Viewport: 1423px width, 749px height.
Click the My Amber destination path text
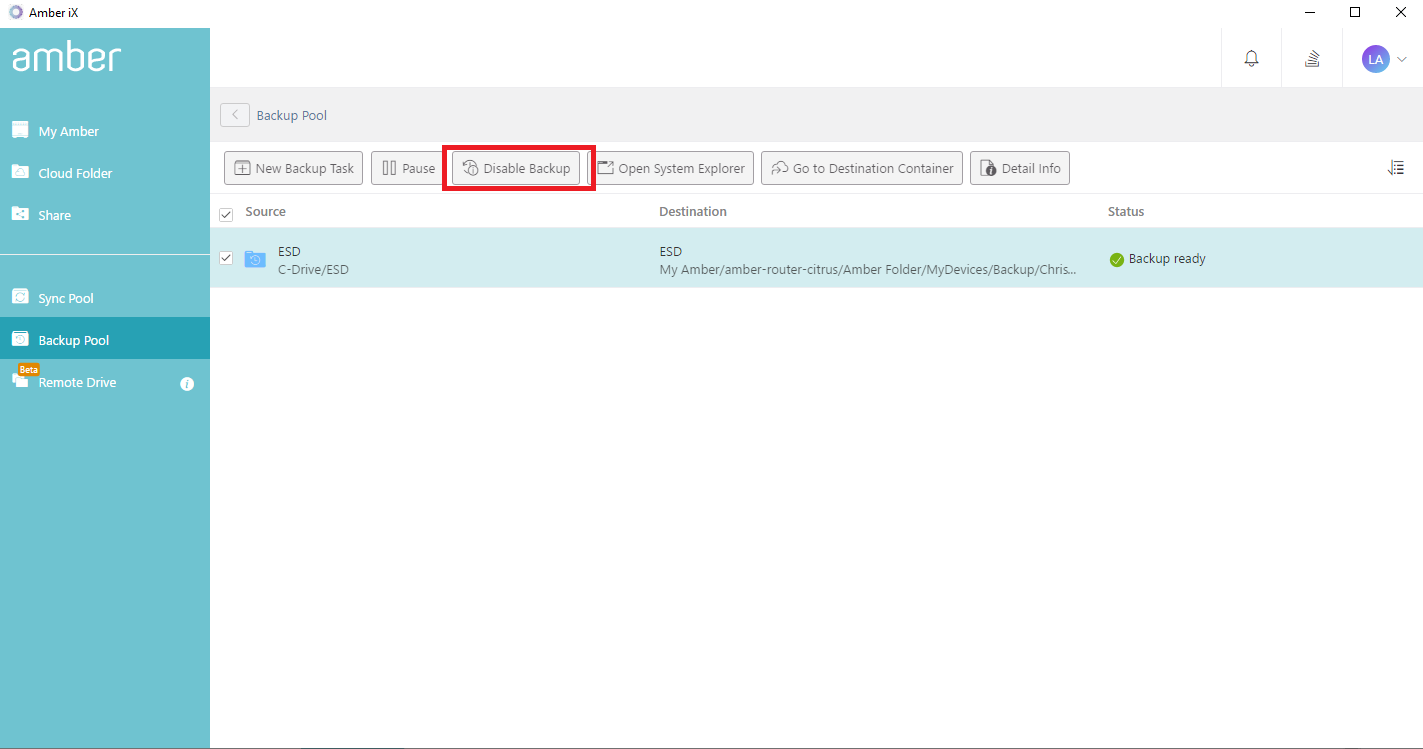pyautogui.click(x=868, y=270)
